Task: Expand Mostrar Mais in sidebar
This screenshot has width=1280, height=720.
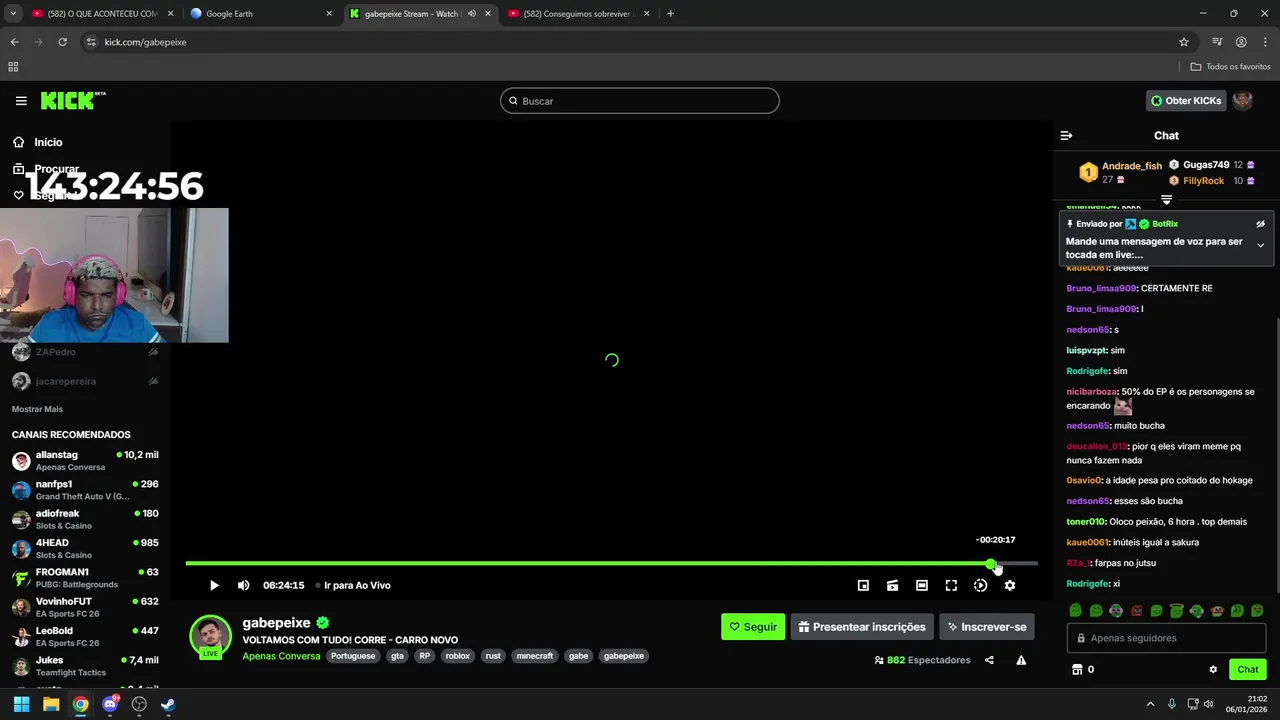Action: [x=37, y=409]
